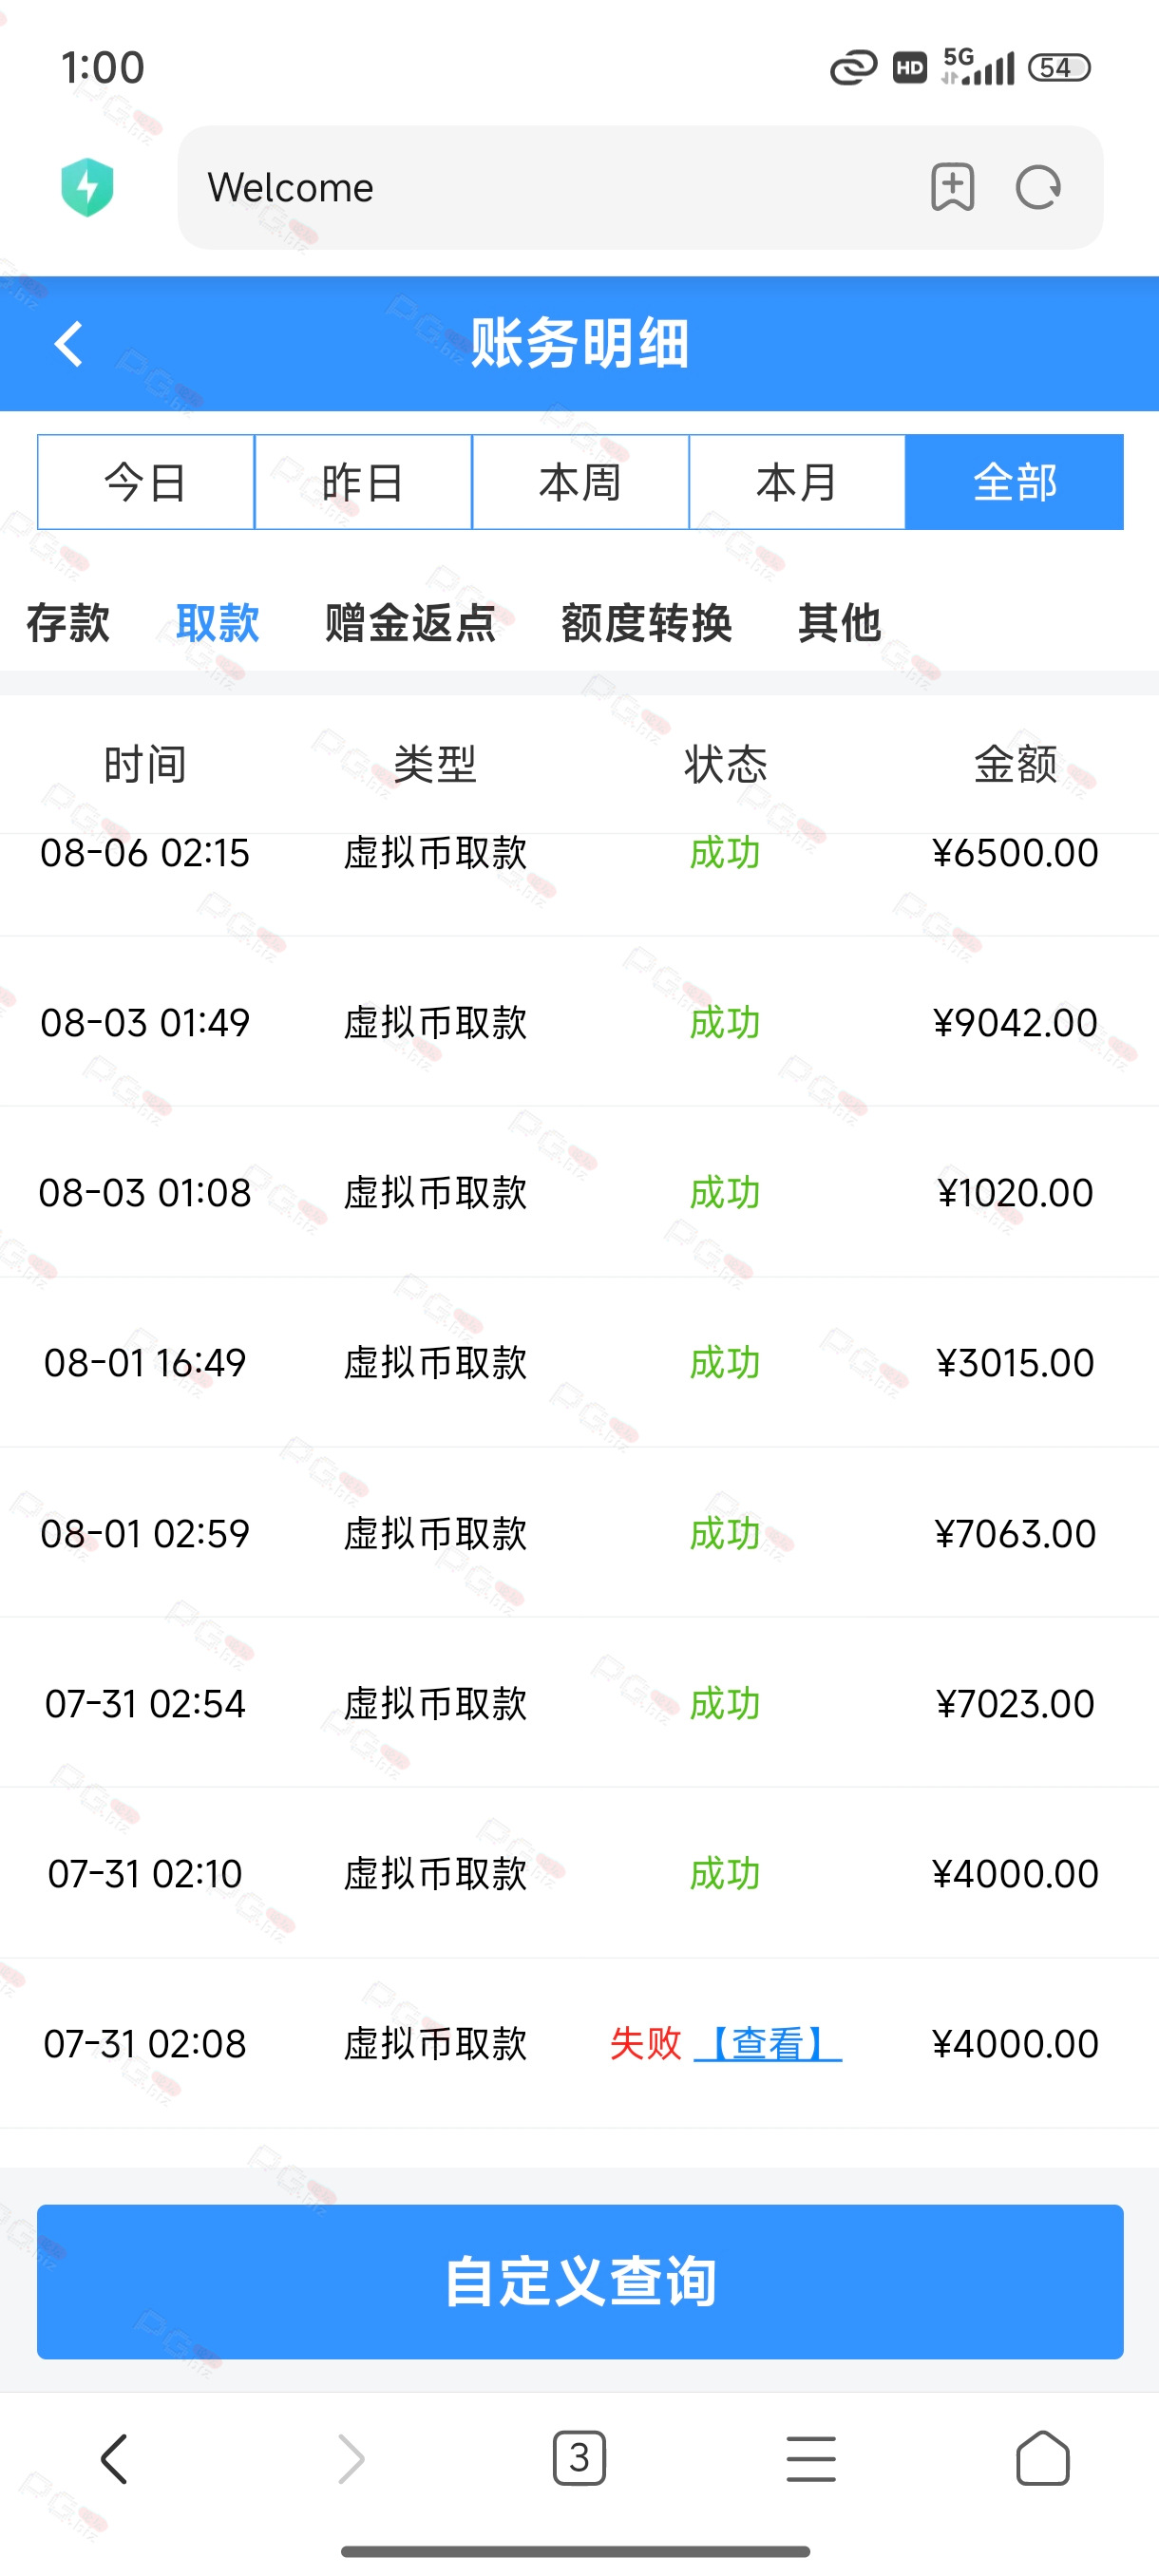Viewport: 1159px width, 2576px height.
Task: Open the 存款 category tab
Action: point(68,622)
